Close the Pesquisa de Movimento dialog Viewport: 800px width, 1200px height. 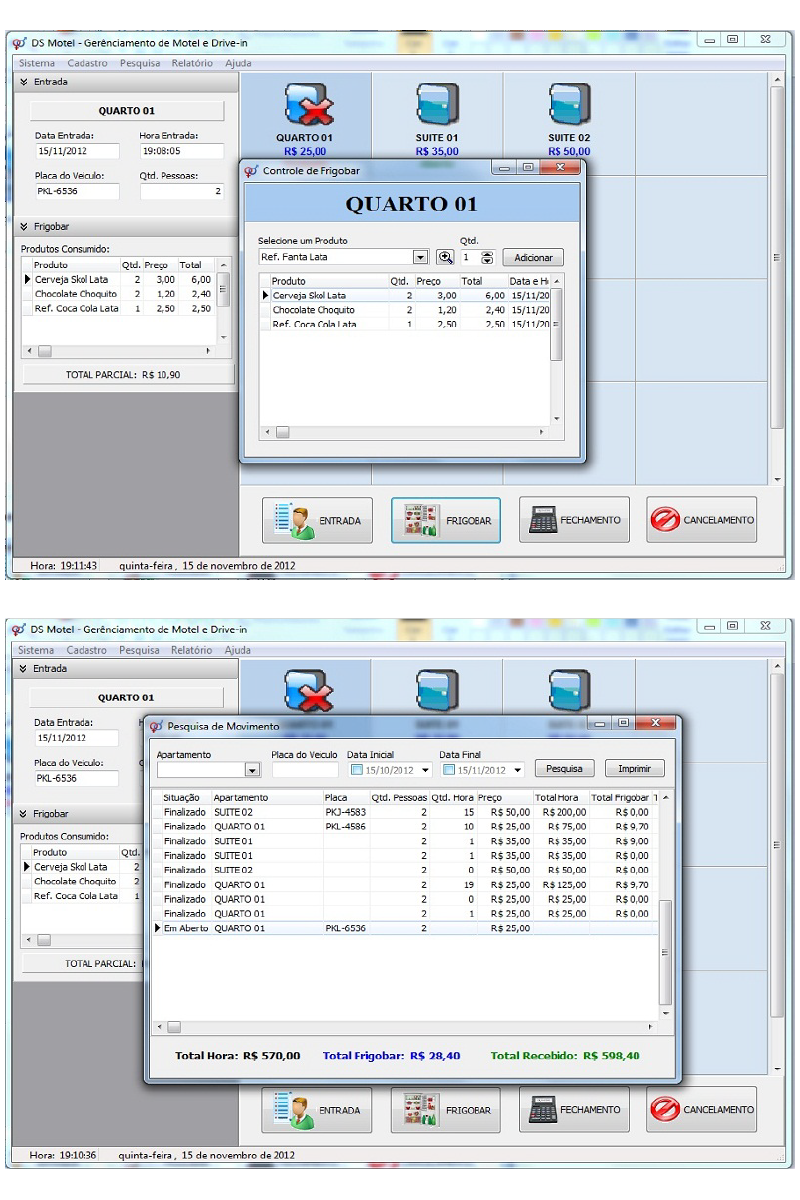pos(656,723)
